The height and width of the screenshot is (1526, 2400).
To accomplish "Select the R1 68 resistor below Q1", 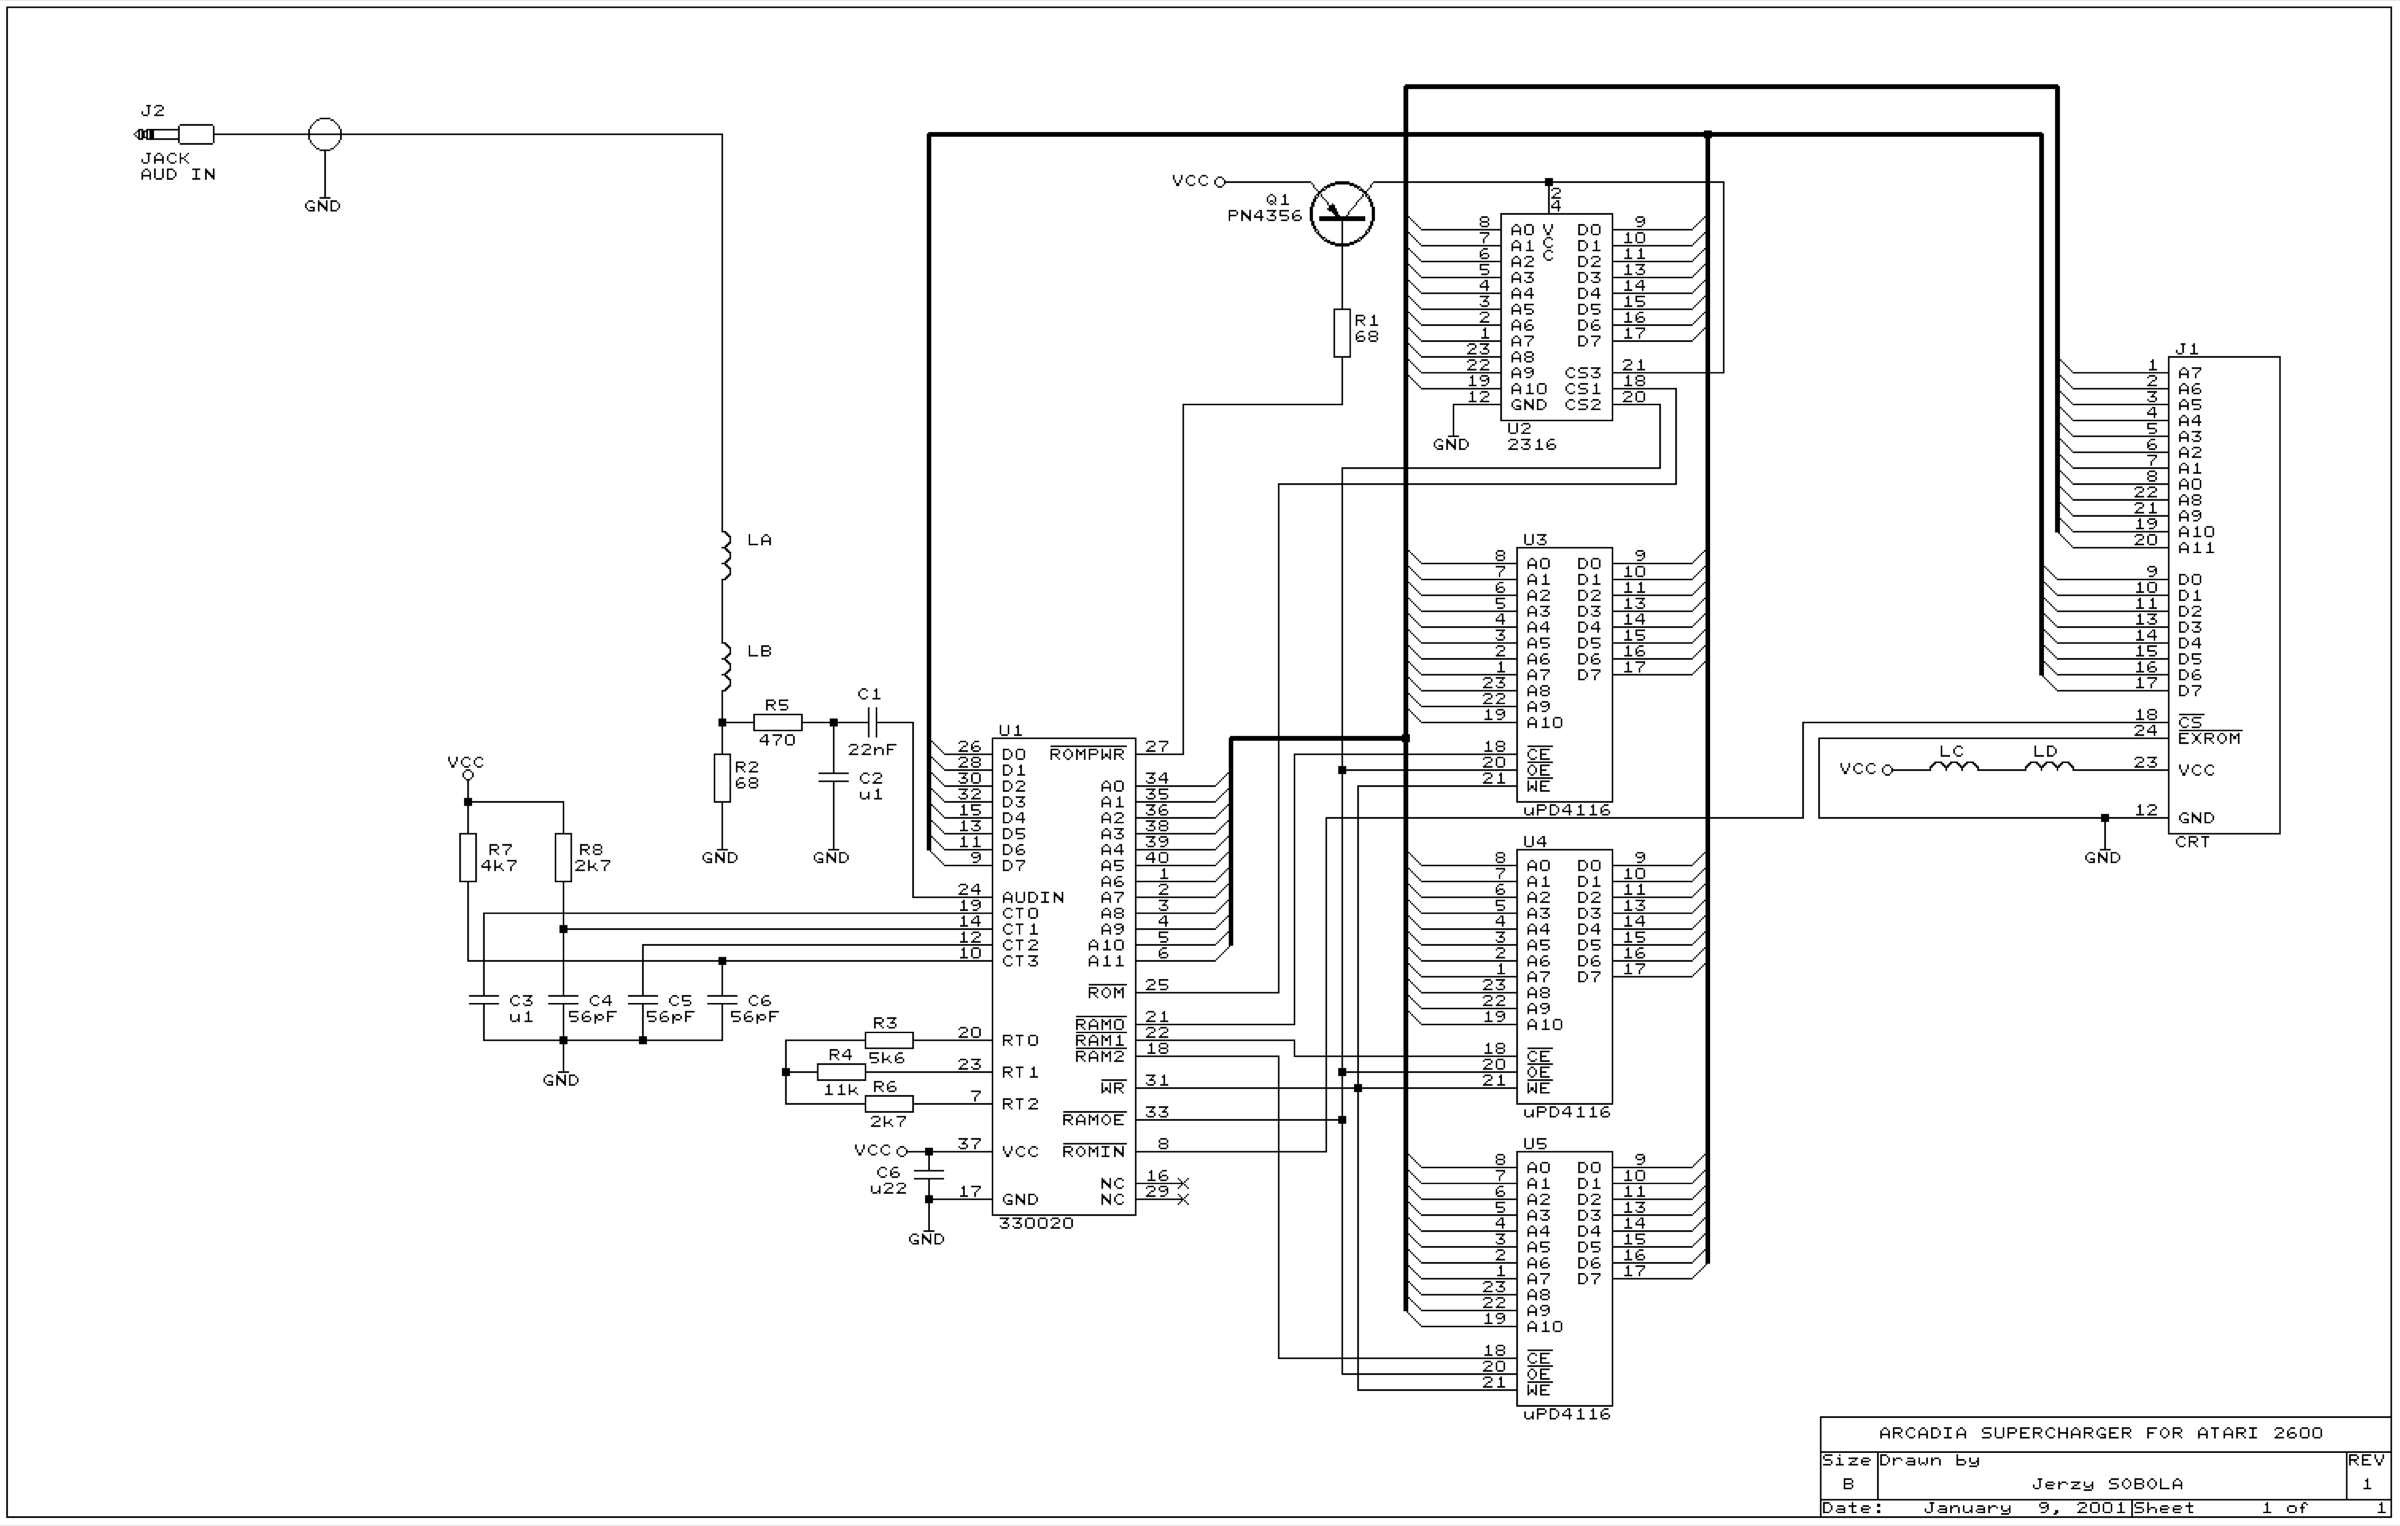I will click(x=1342, y=333).
